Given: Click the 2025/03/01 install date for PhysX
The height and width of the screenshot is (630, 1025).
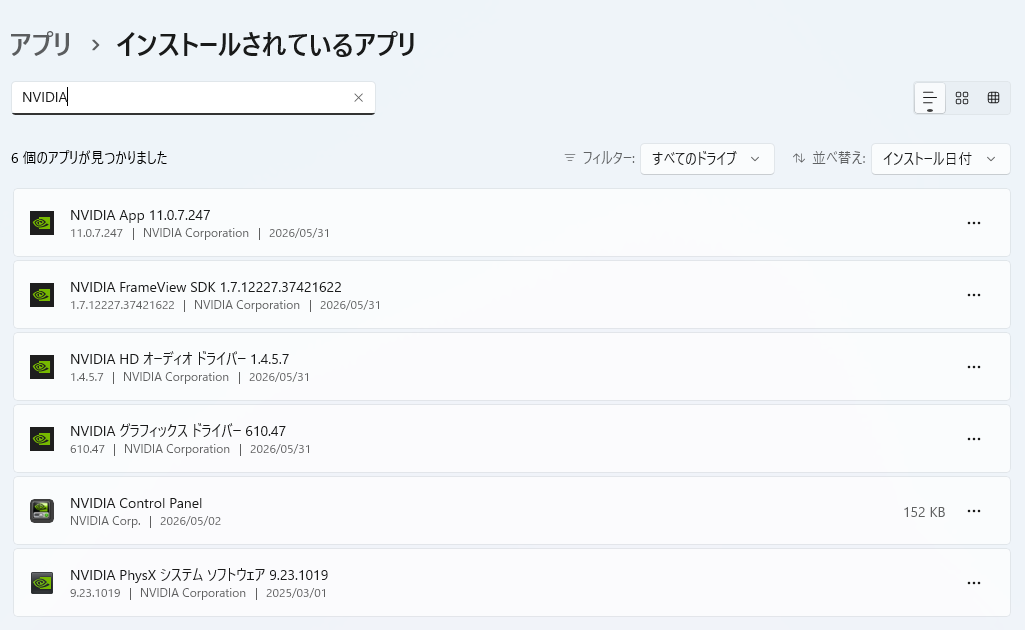Looking at the screenshot, I should pos(296,593).
